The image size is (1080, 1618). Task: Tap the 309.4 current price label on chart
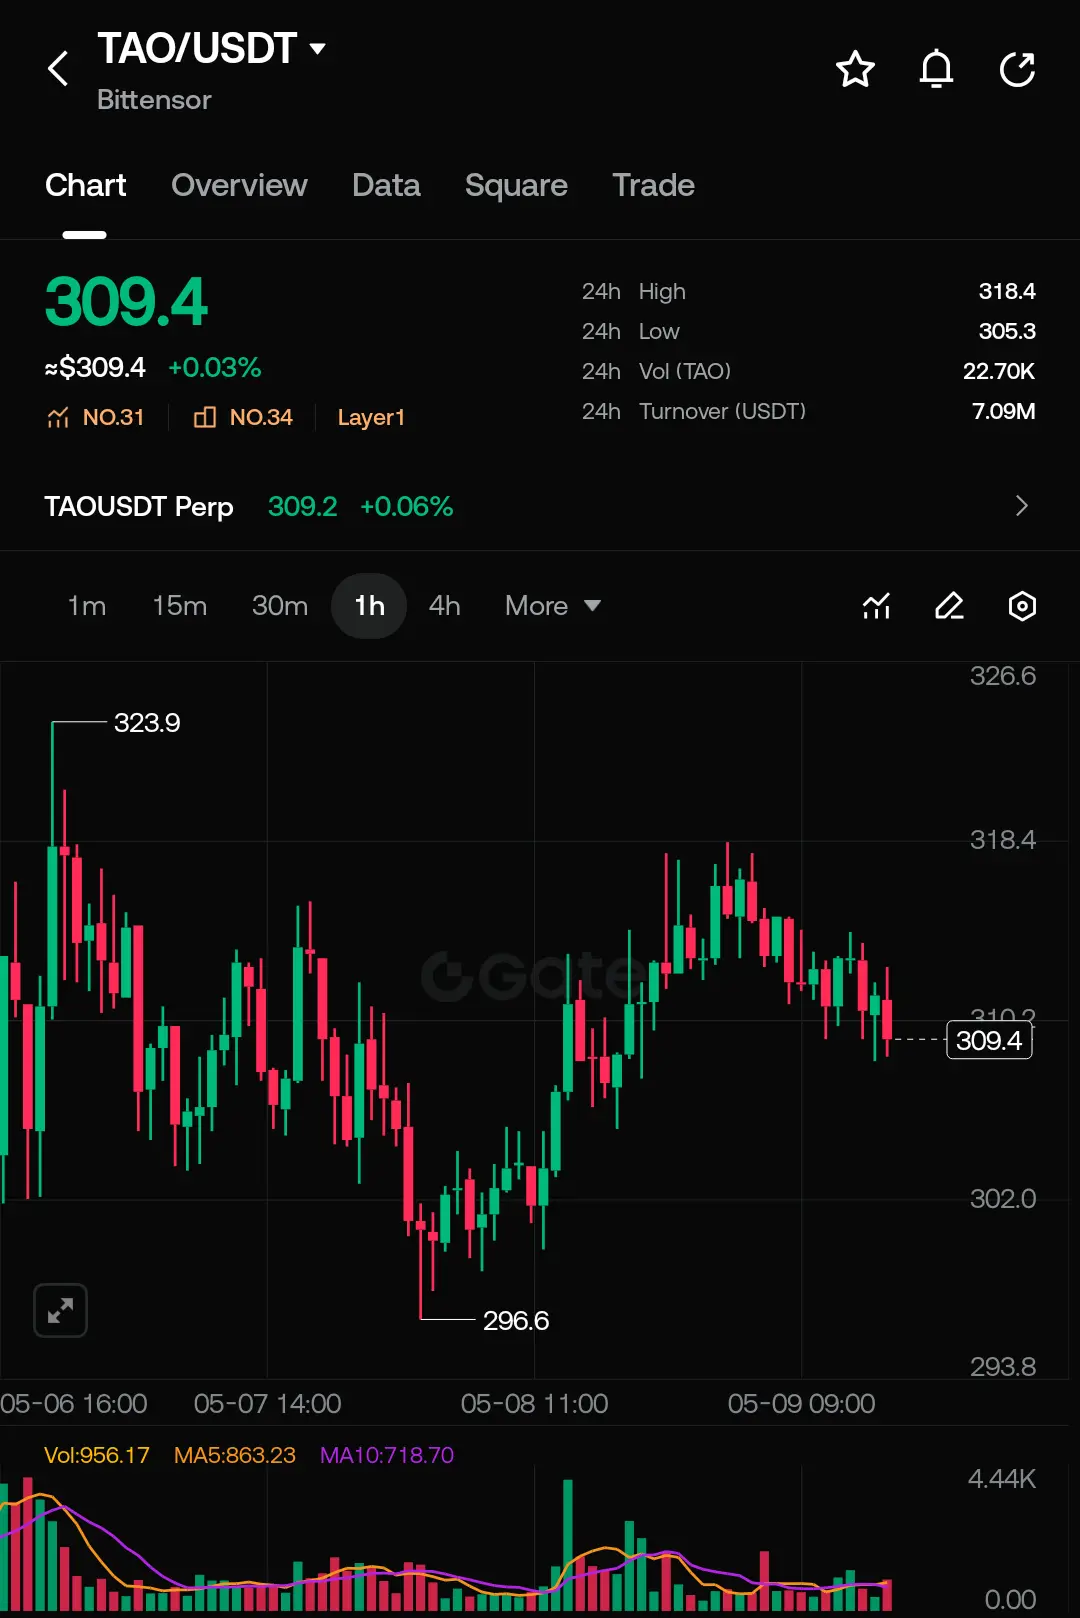click(989, 1040)
